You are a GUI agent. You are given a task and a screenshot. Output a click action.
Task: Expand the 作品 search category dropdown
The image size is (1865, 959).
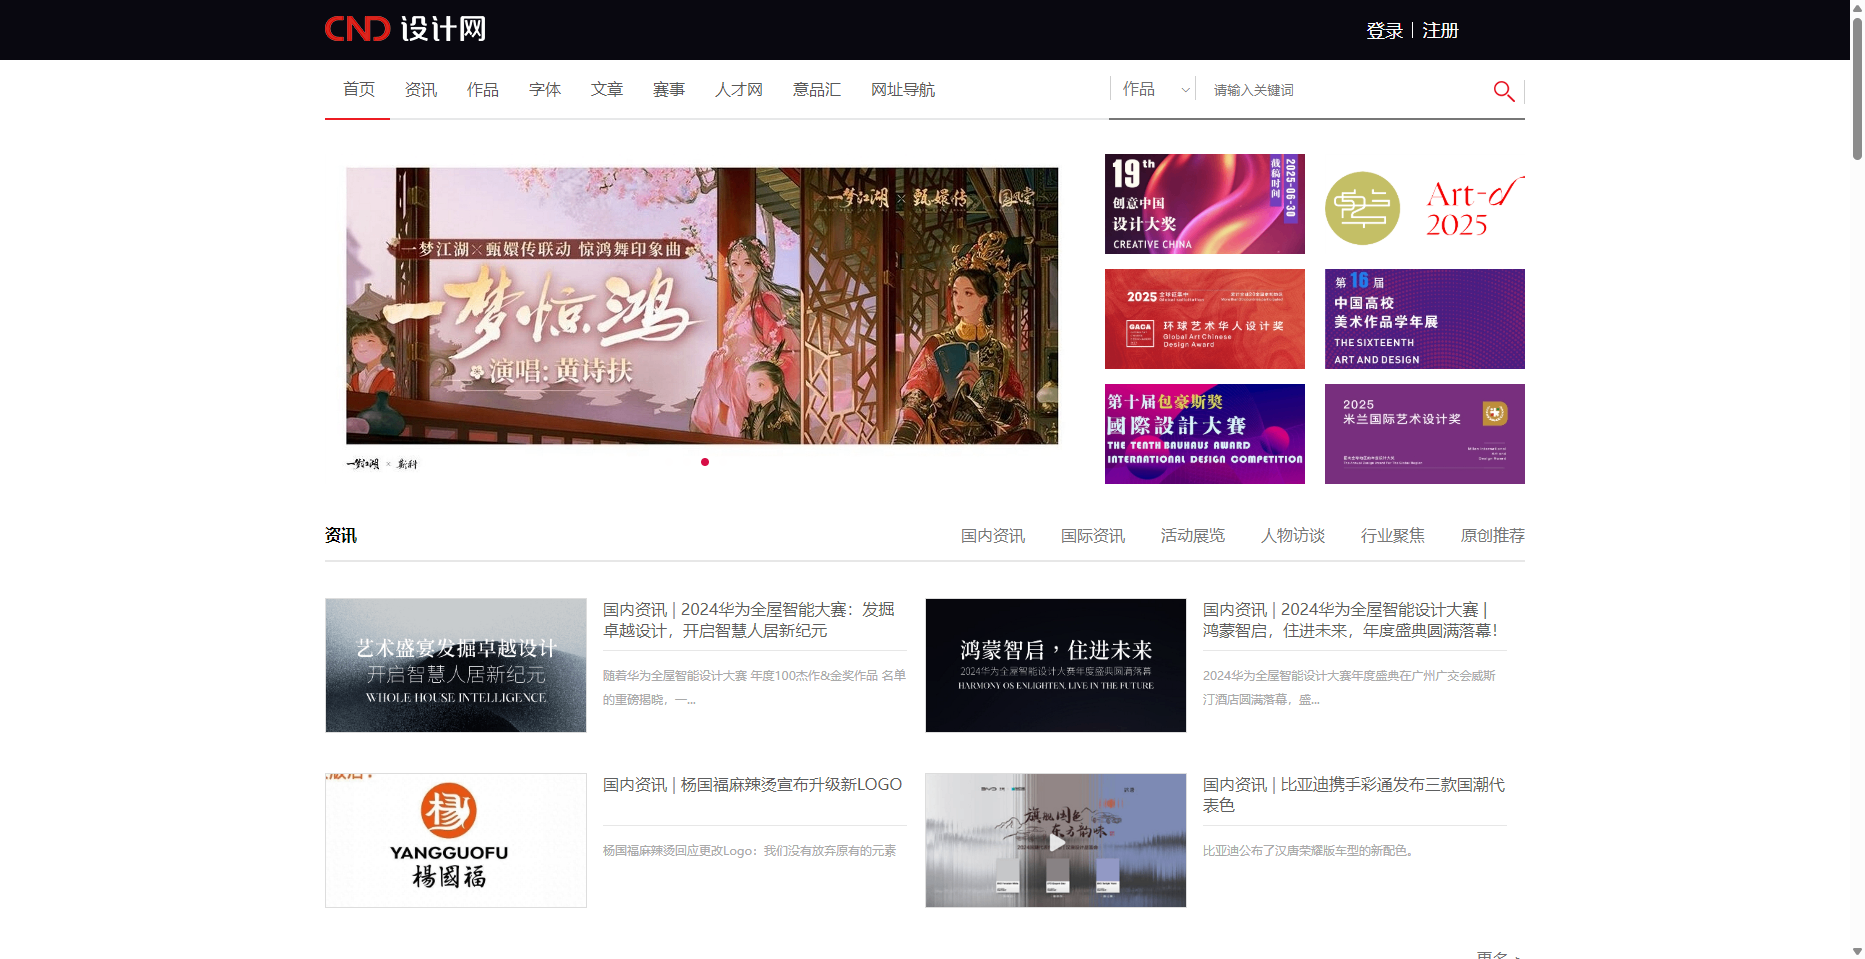(x=1155, y=90)
